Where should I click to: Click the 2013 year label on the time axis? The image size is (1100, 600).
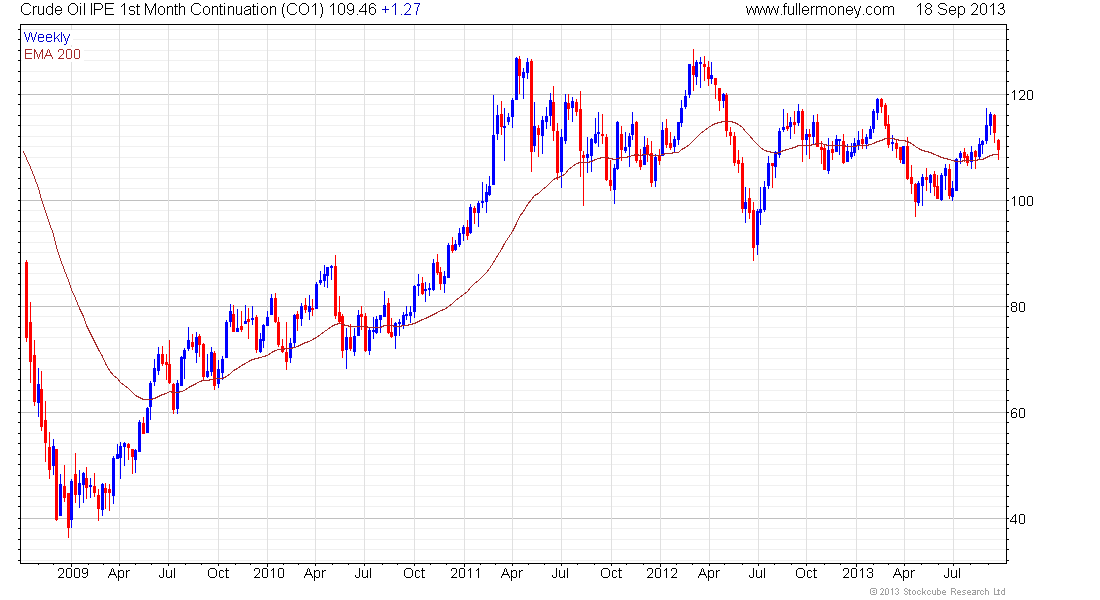(x=857, y=573)
